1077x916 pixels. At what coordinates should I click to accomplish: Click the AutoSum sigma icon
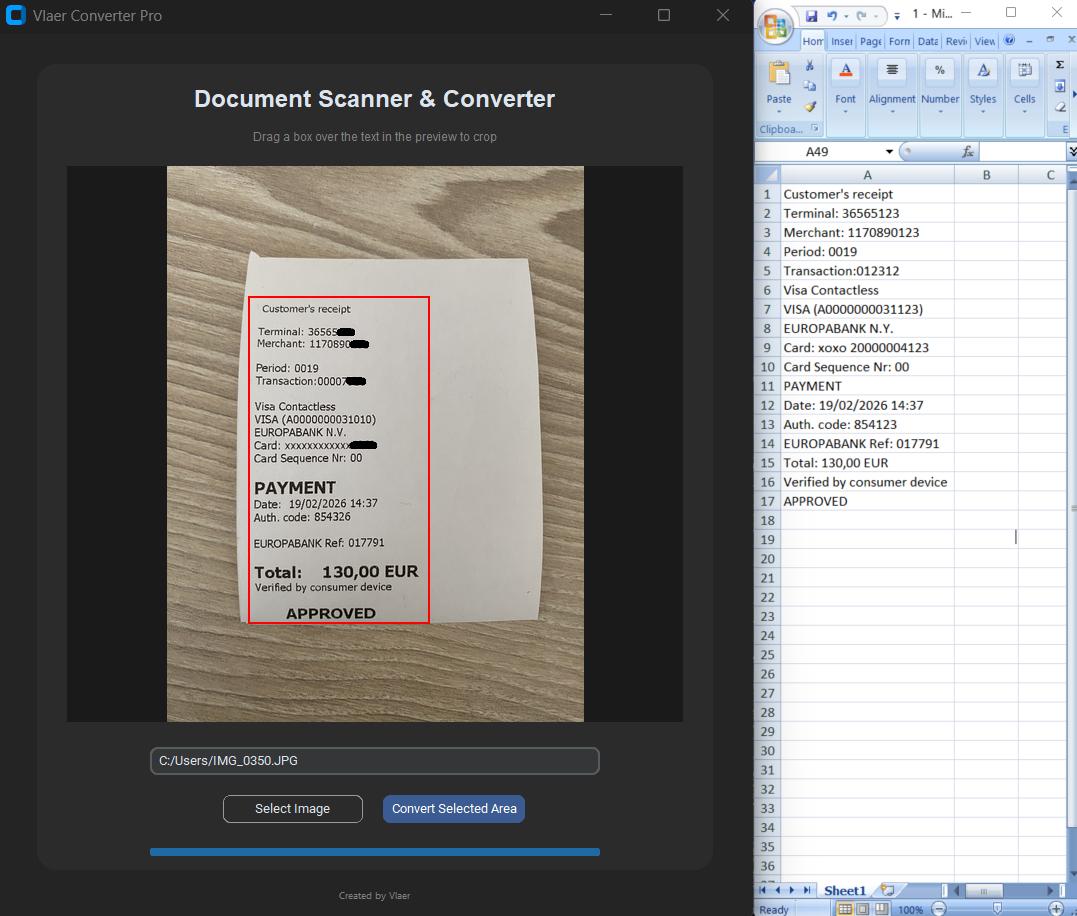[x=1060, y=63]
